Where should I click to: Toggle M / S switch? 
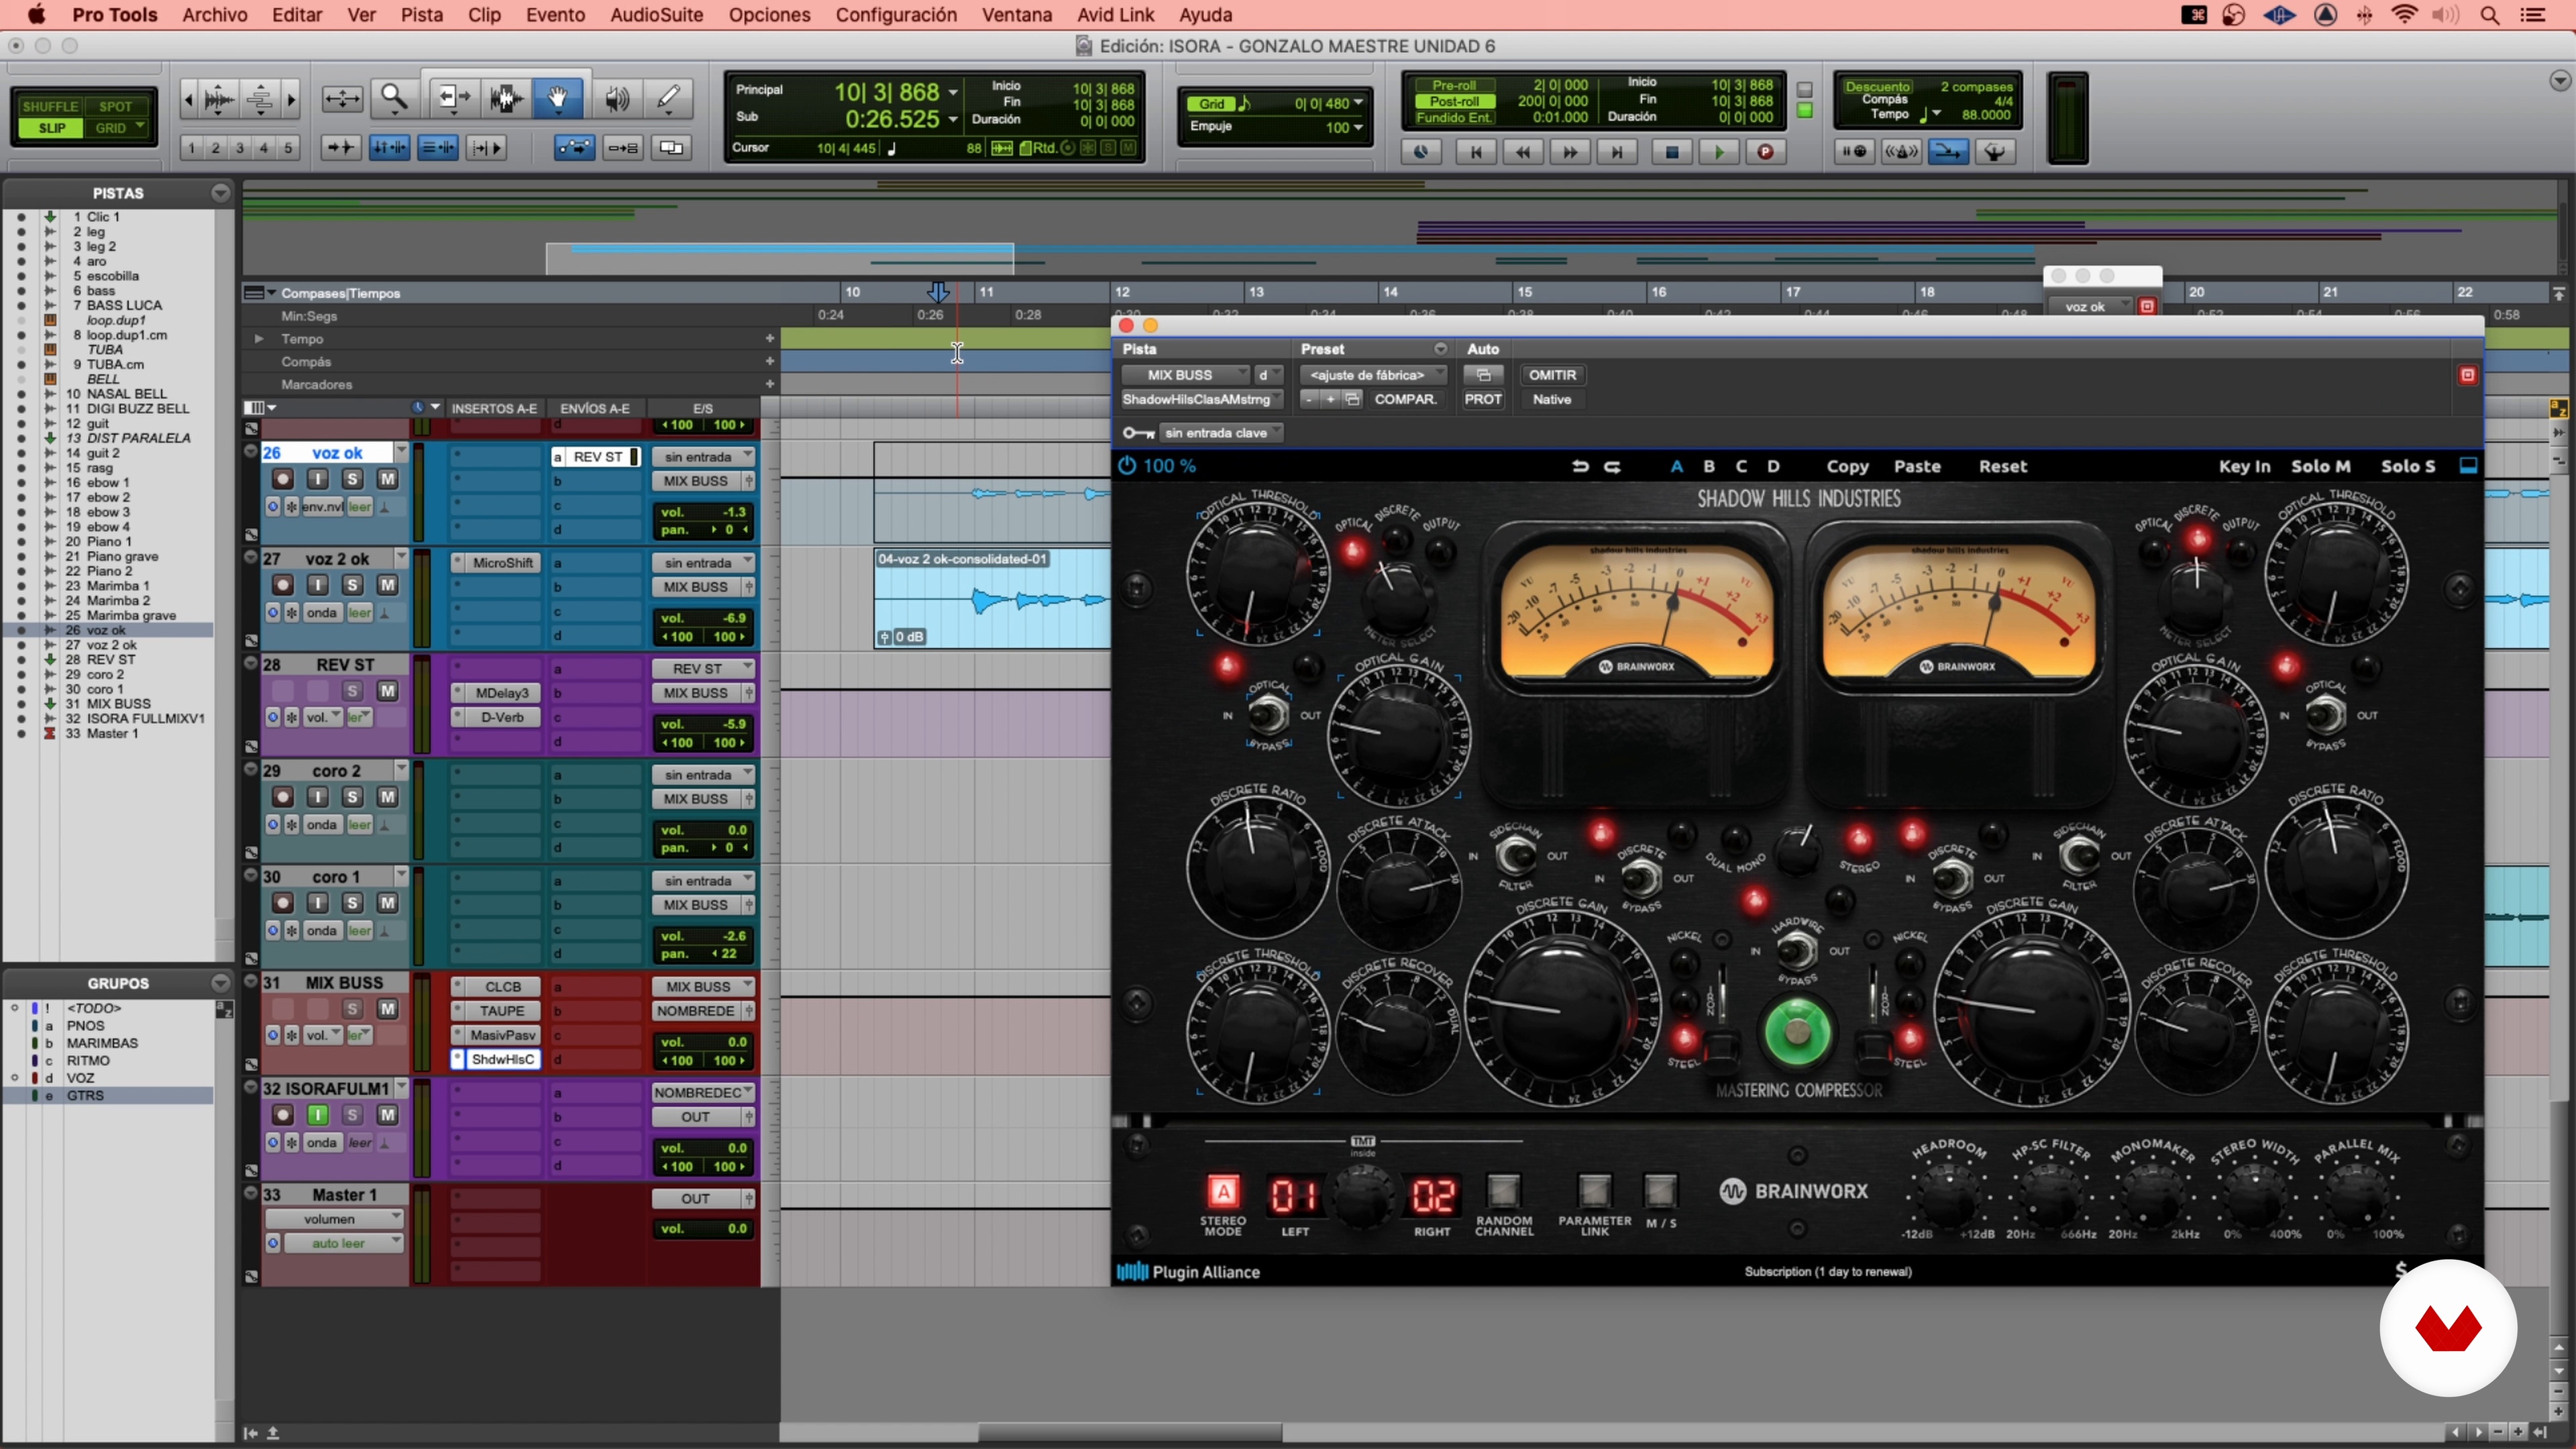coord(1660,1191)
